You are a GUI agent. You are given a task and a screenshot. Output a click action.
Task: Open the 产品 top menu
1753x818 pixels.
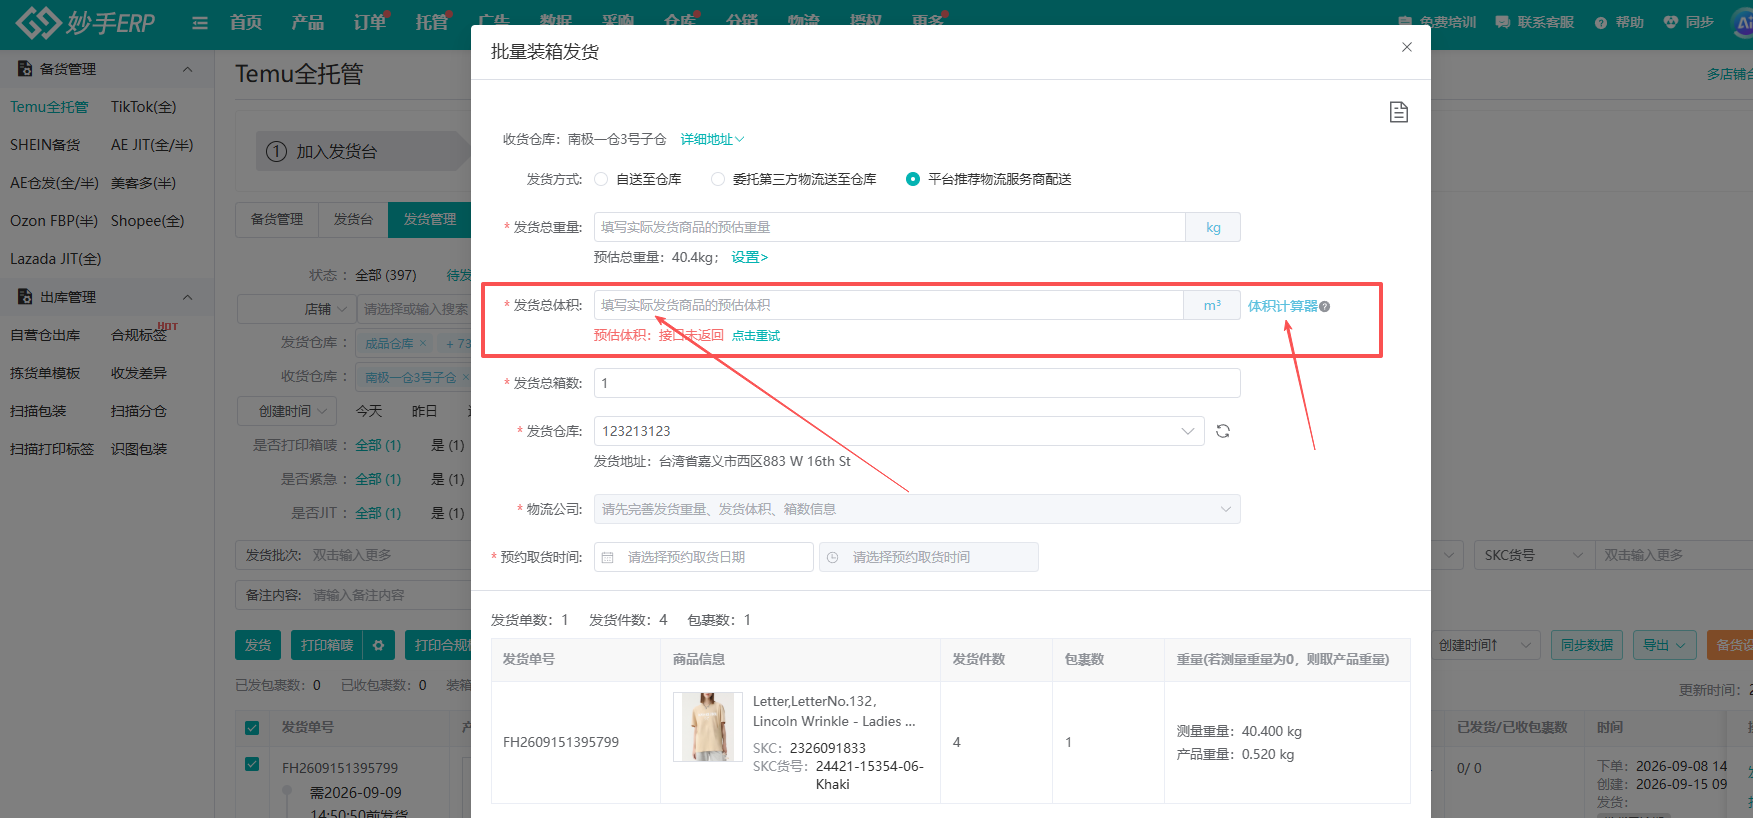(x=308, y=22)
